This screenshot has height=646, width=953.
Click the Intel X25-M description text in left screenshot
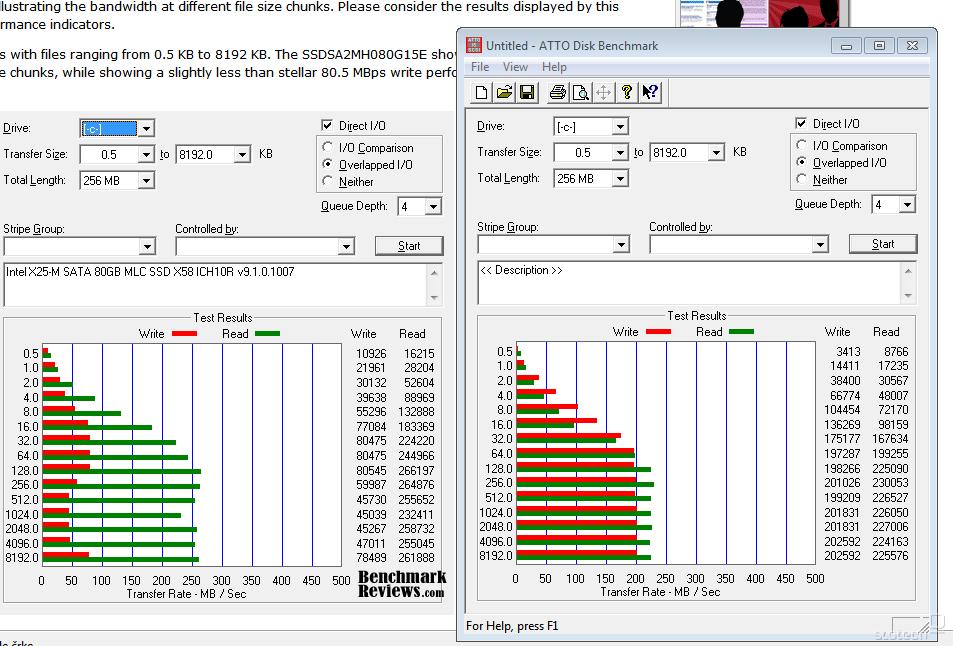[150, 272]
